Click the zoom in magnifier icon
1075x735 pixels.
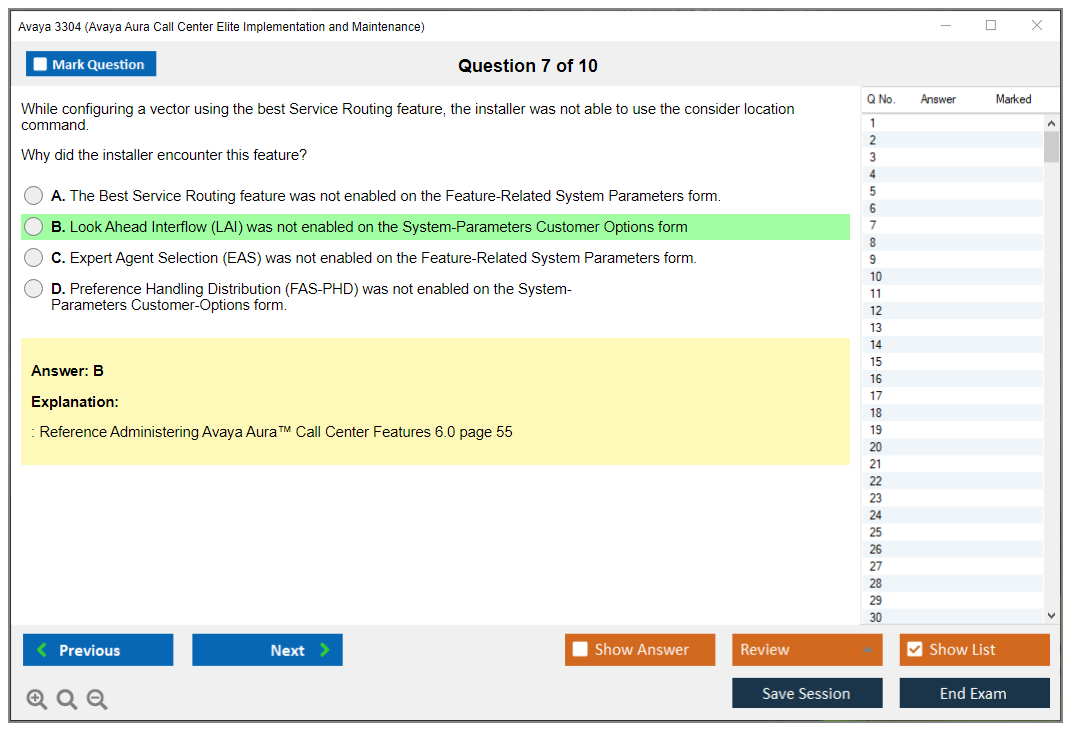37,700
